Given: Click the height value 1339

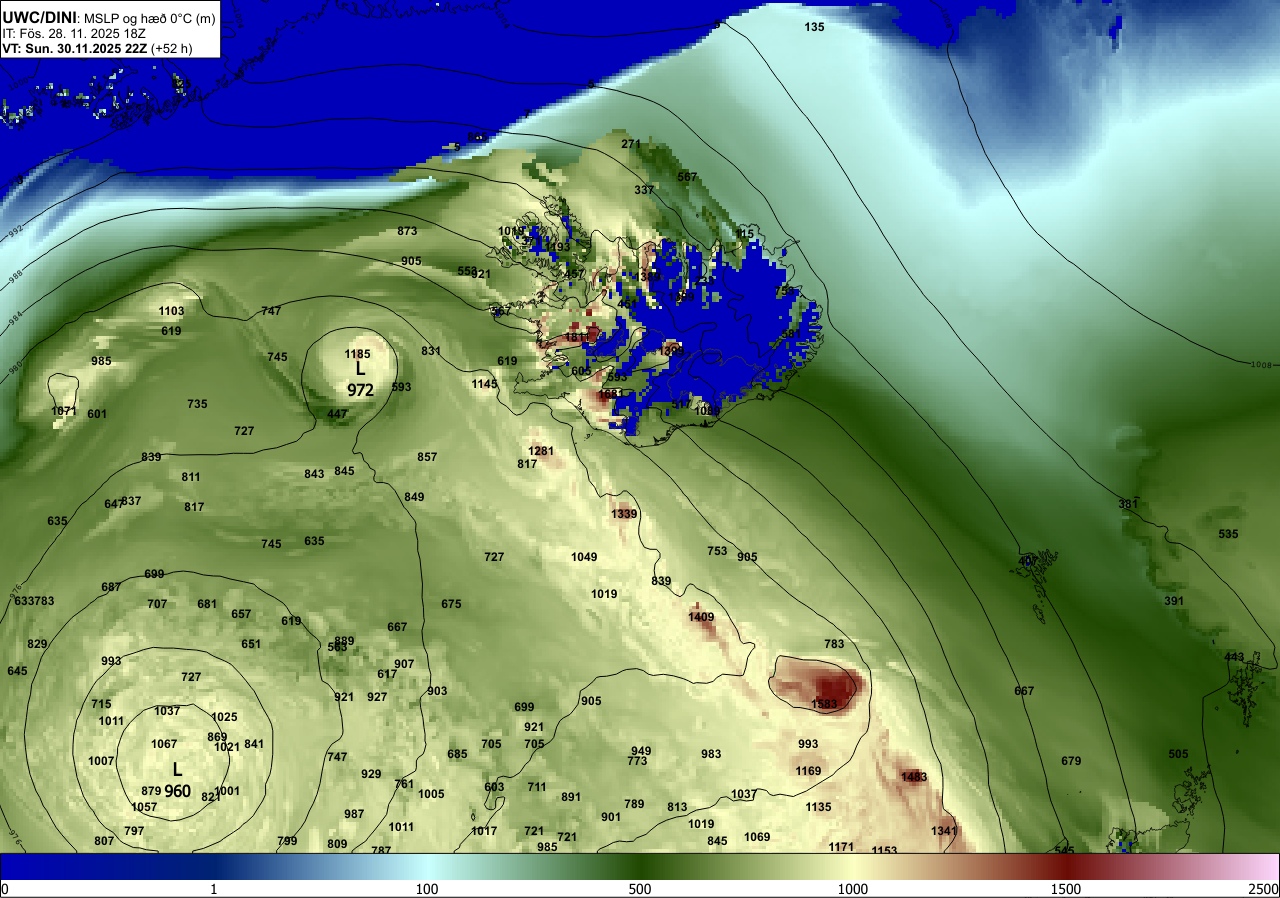Looking at the screenshot, I should (624, 513).
